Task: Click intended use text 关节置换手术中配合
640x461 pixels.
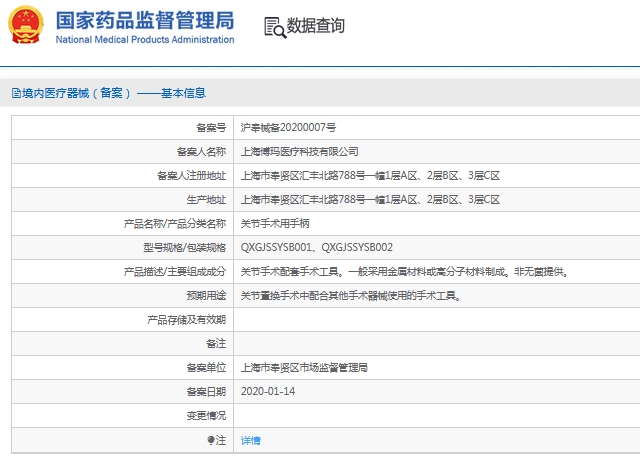Action: coord(351,296)
